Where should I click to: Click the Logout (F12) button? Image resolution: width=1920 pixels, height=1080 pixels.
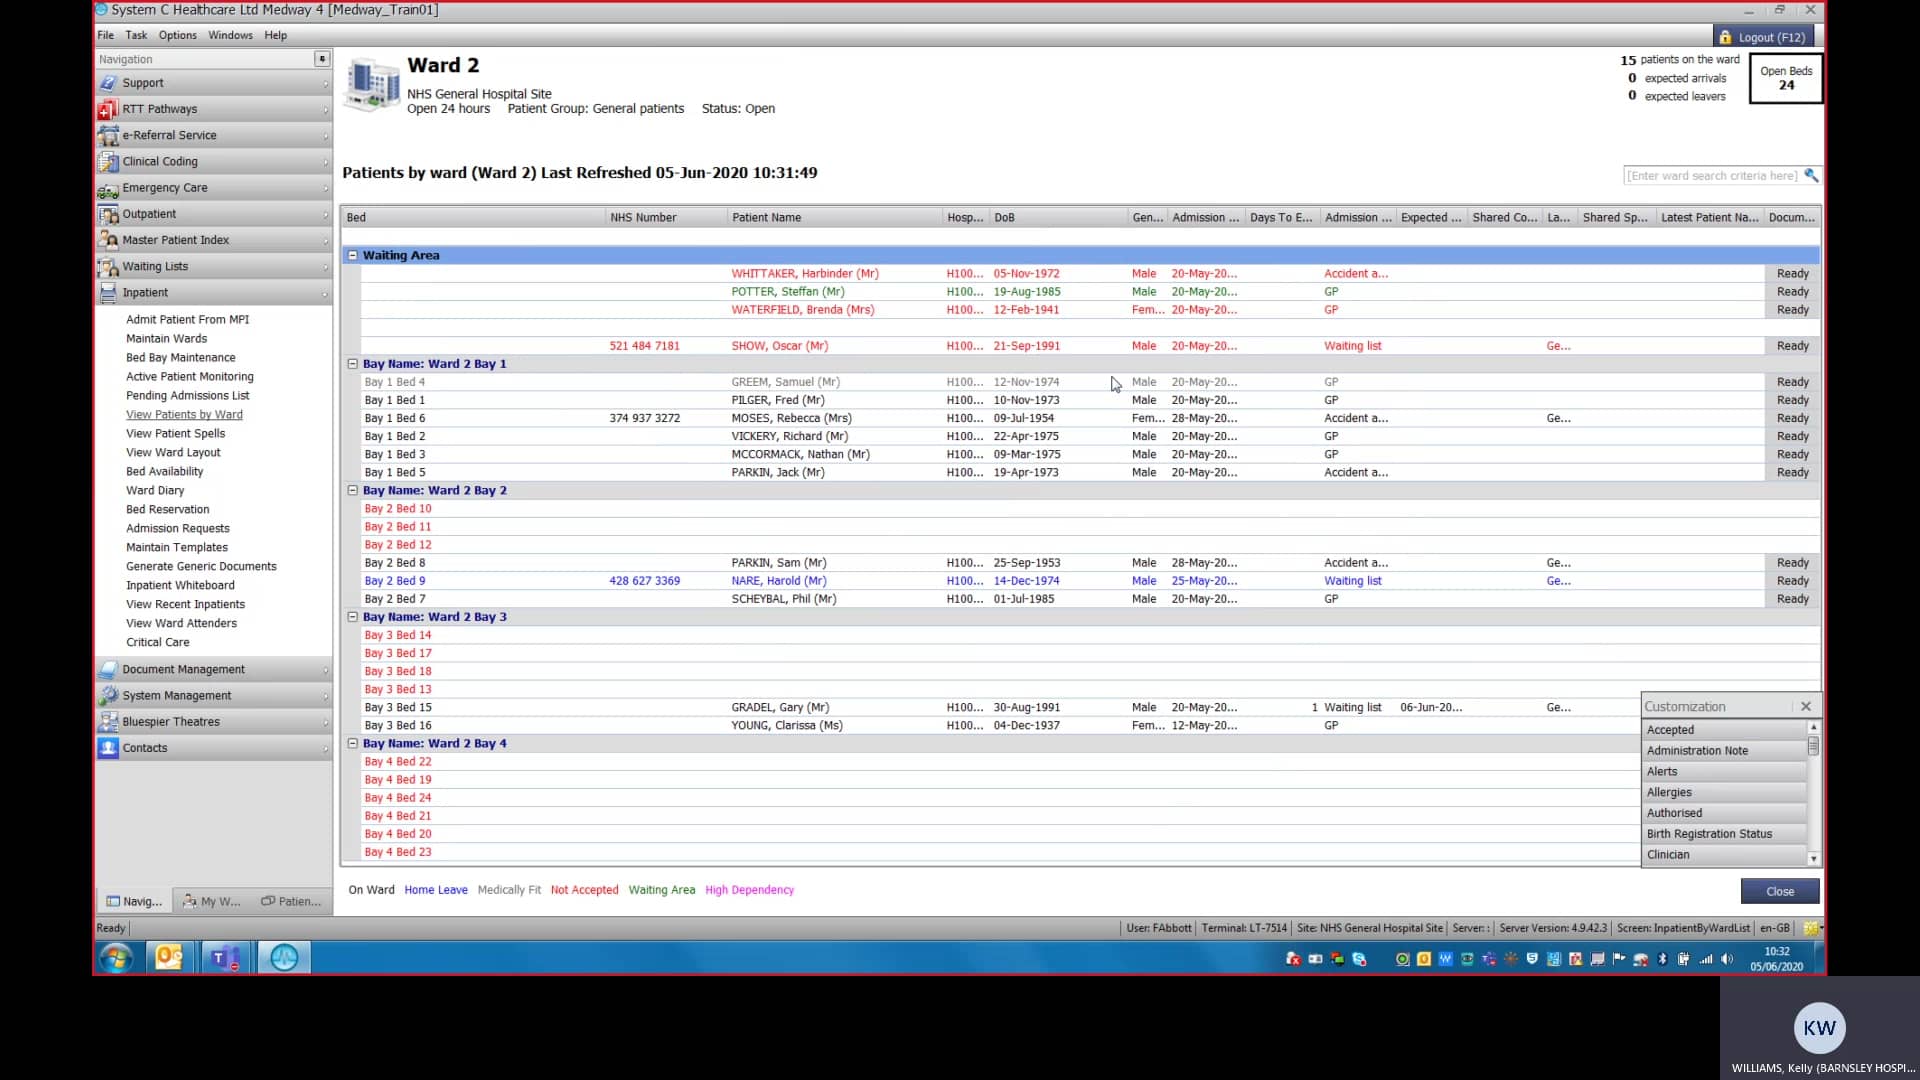coord(1762,37)
